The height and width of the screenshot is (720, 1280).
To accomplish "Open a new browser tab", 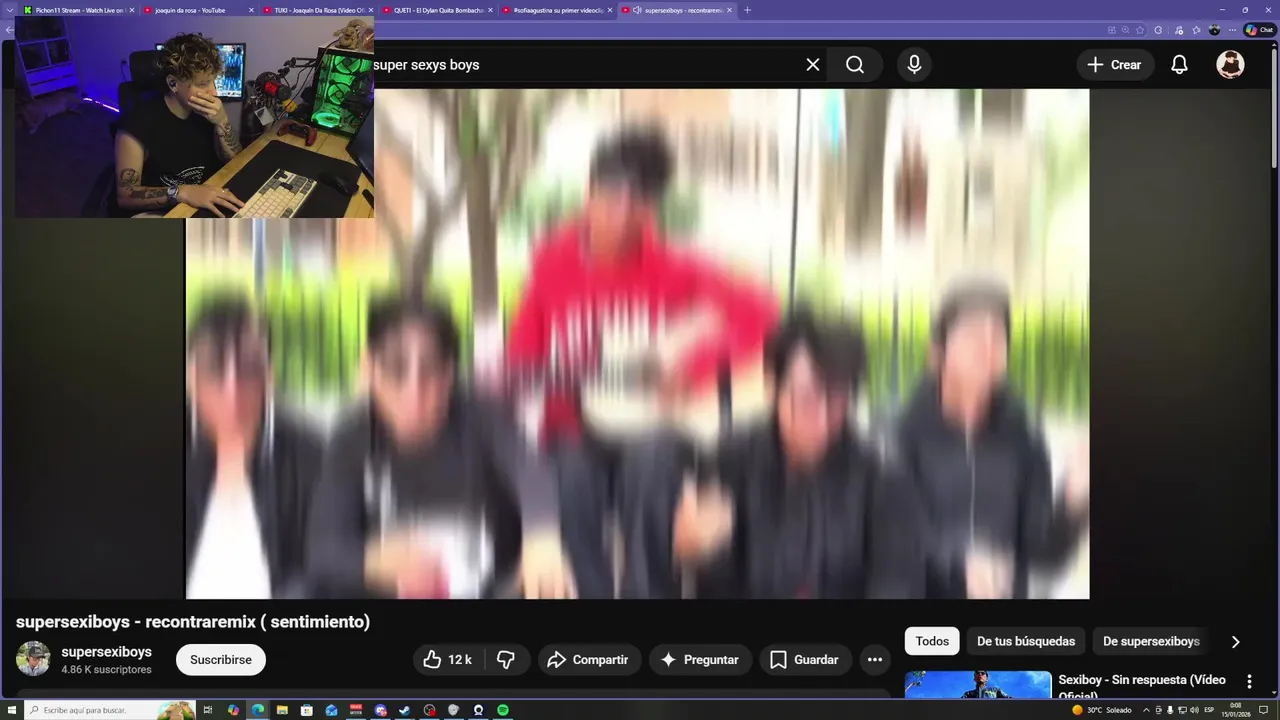I will pos(747,10).
